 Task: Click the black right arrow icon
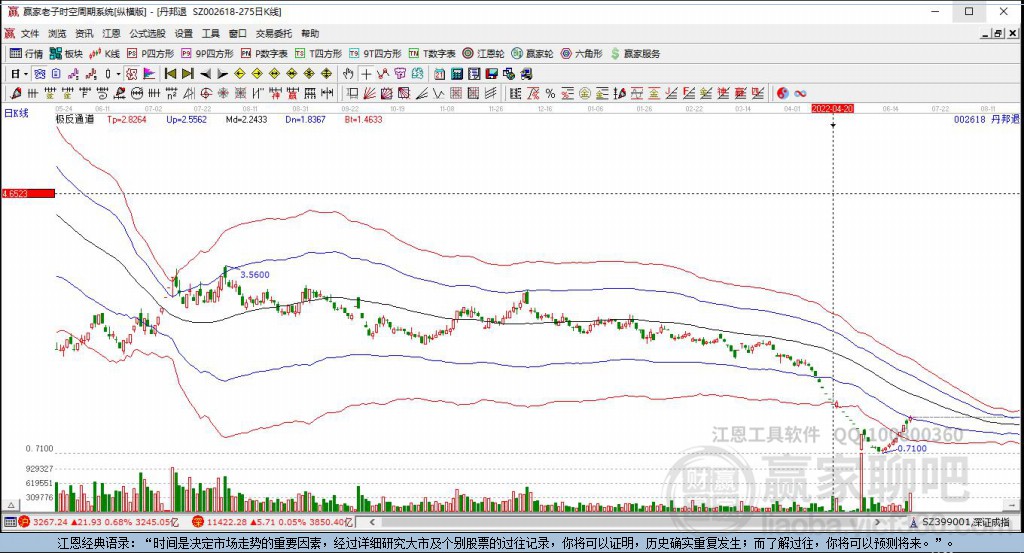(x=223, y=74)
